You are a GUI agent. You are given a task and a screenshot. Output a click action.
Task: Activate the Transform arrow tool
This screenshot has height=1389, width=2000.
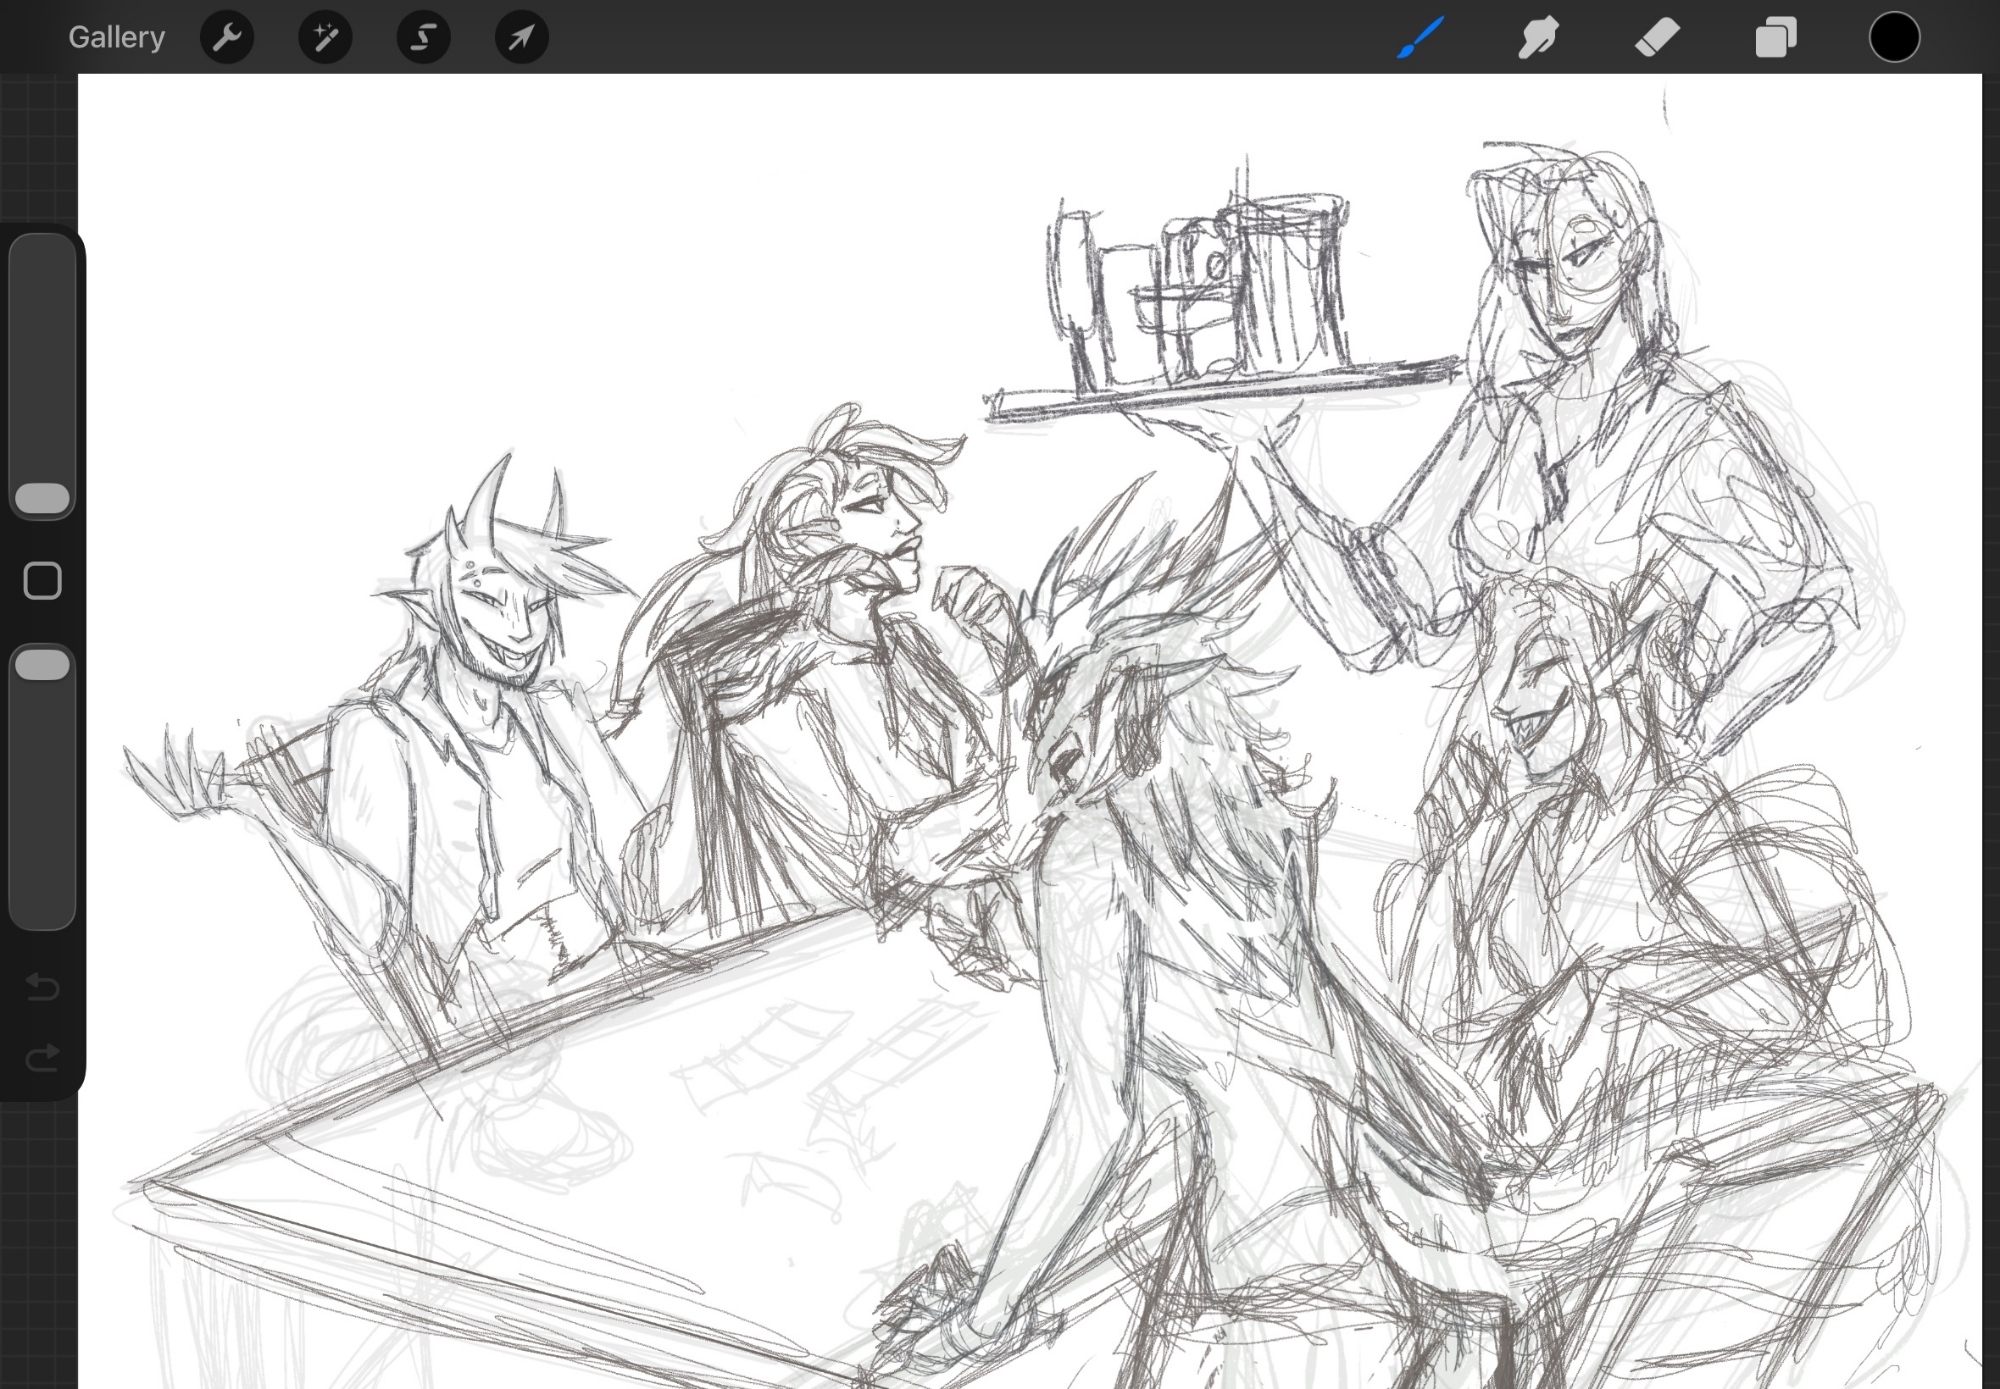(x=521, y=38)
